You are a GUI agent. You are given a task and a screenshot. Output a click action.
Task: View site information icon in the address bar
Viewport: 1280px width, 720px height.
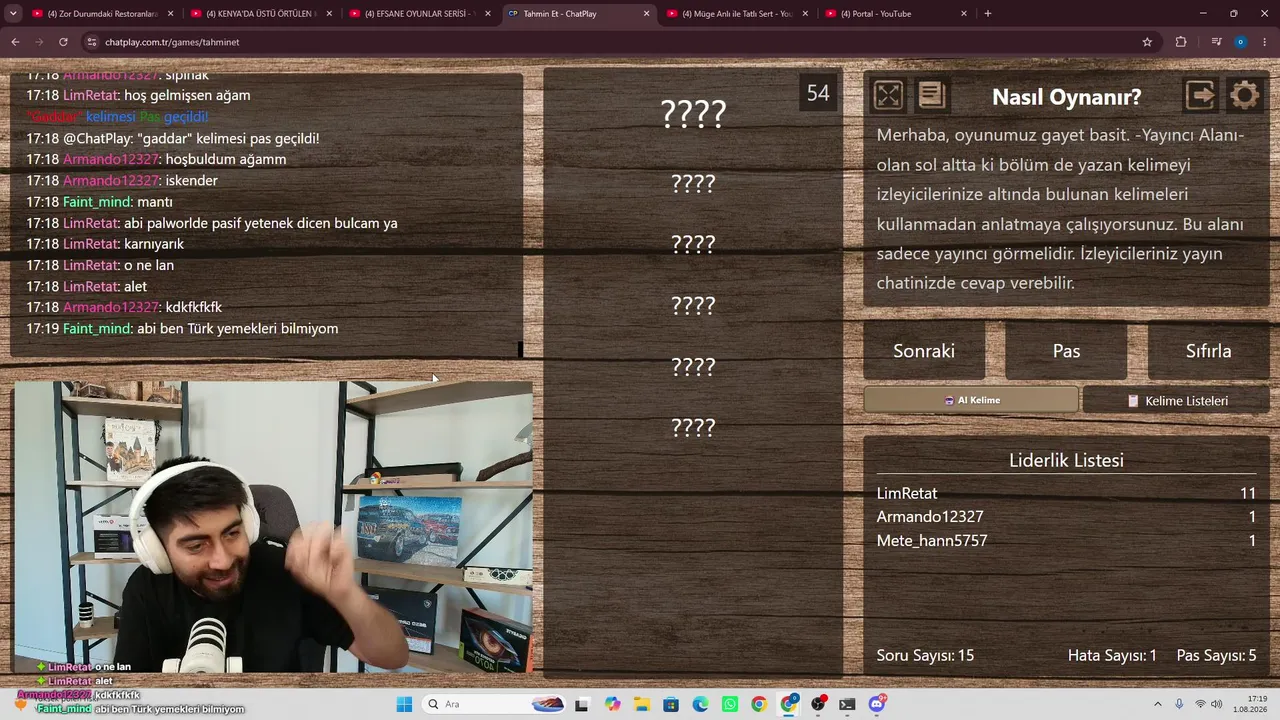(92, 42)
